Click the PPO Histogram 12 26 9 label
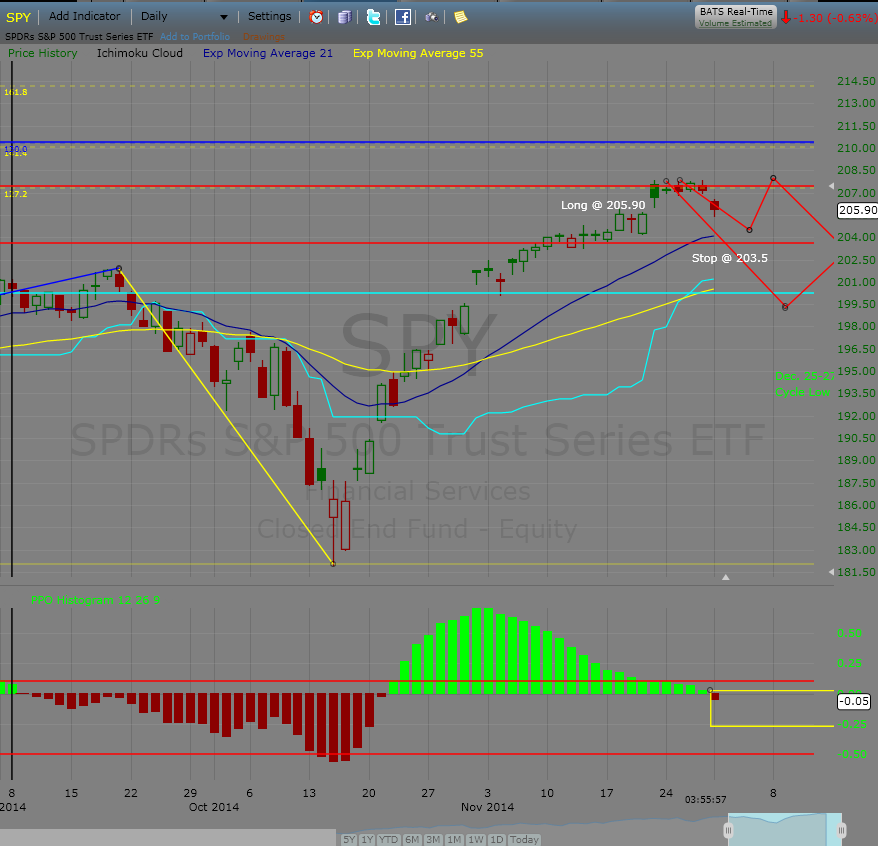Viewport: 878px width, 846px height. click(95, 600)
